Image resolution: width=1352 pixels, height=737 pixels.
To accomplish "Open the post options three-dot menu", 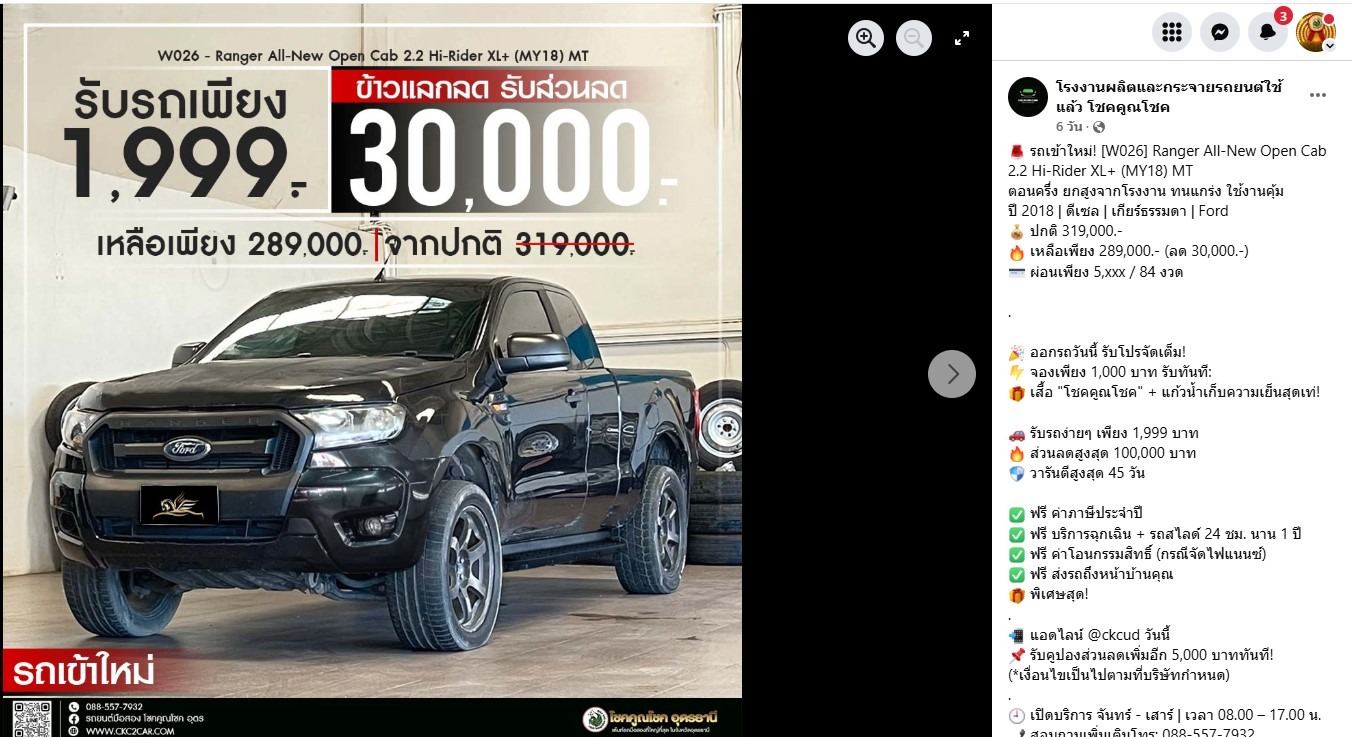I will (1318, 96).
